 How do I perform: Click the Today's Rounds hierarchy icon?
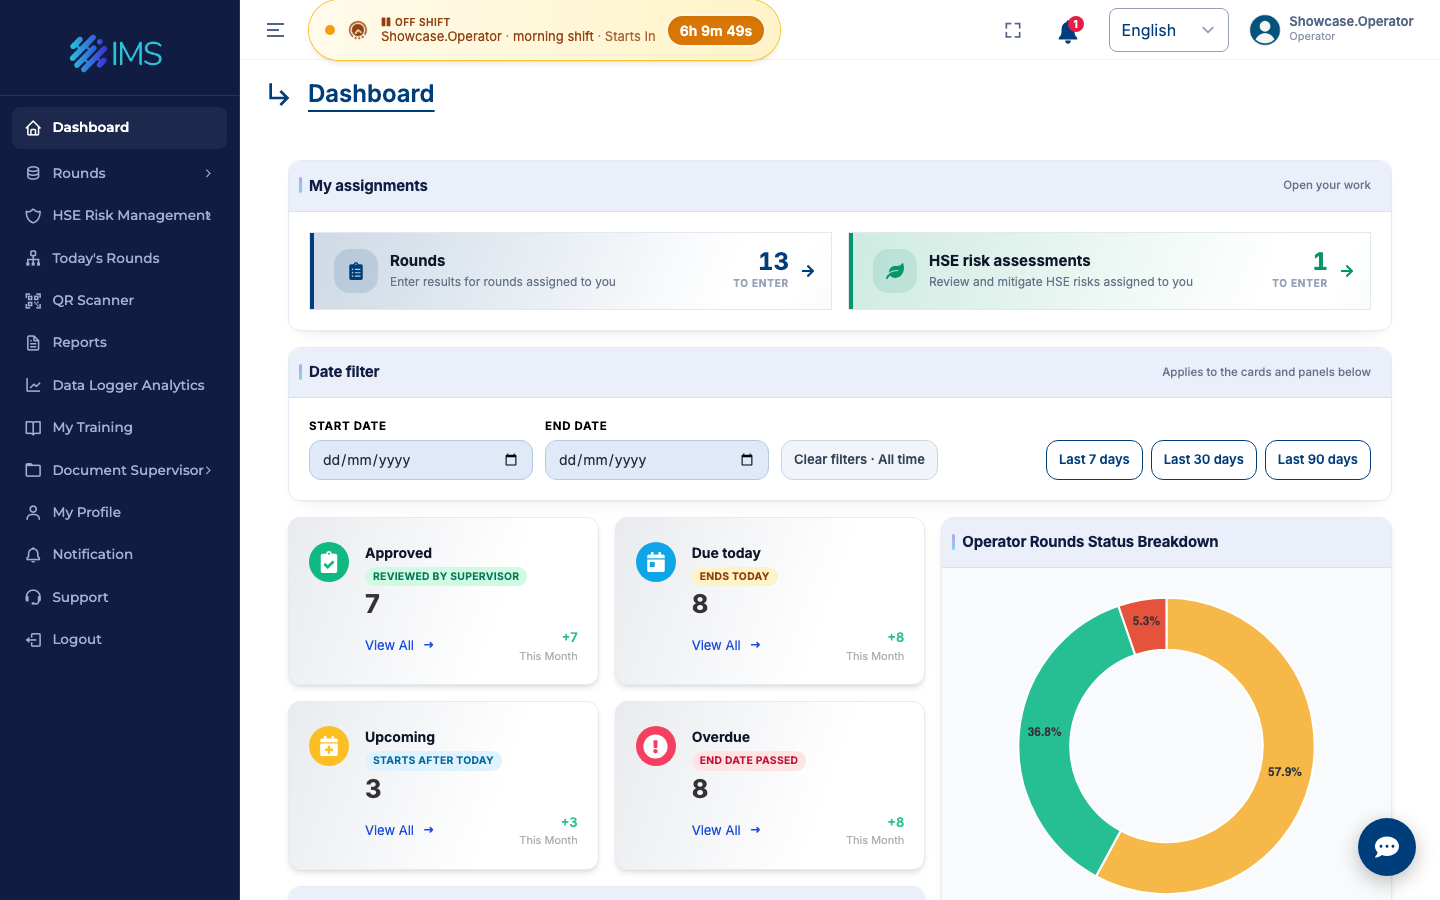[x=33, y=258]
